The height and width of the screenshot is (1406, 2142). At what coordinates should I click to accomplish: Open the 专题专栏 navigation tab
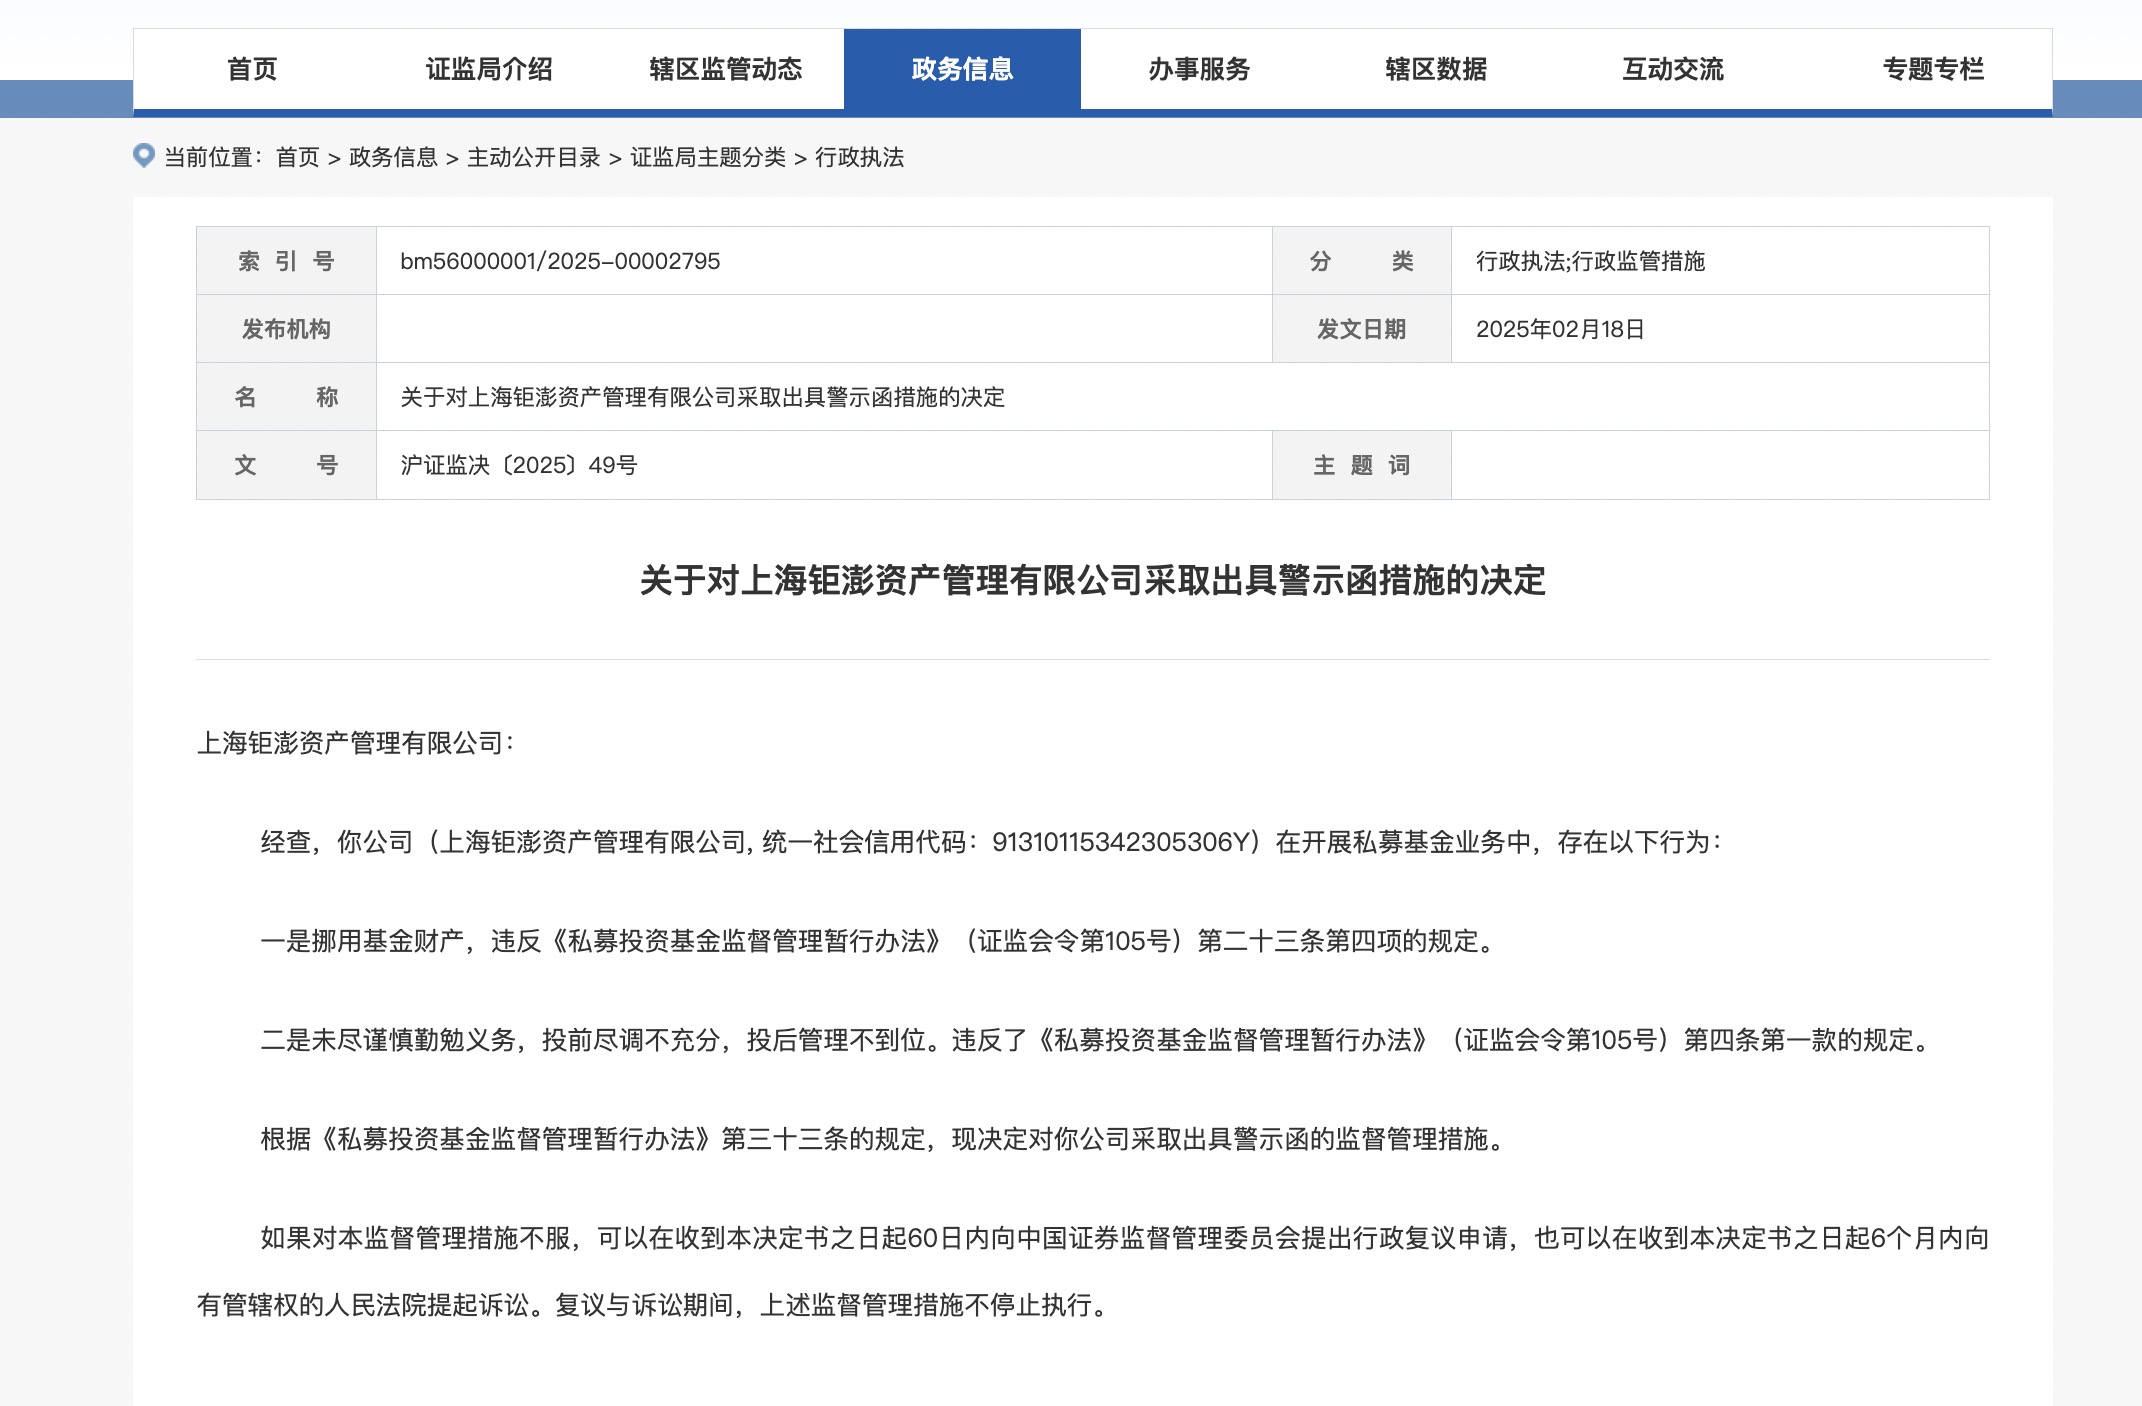[1933, 69]
